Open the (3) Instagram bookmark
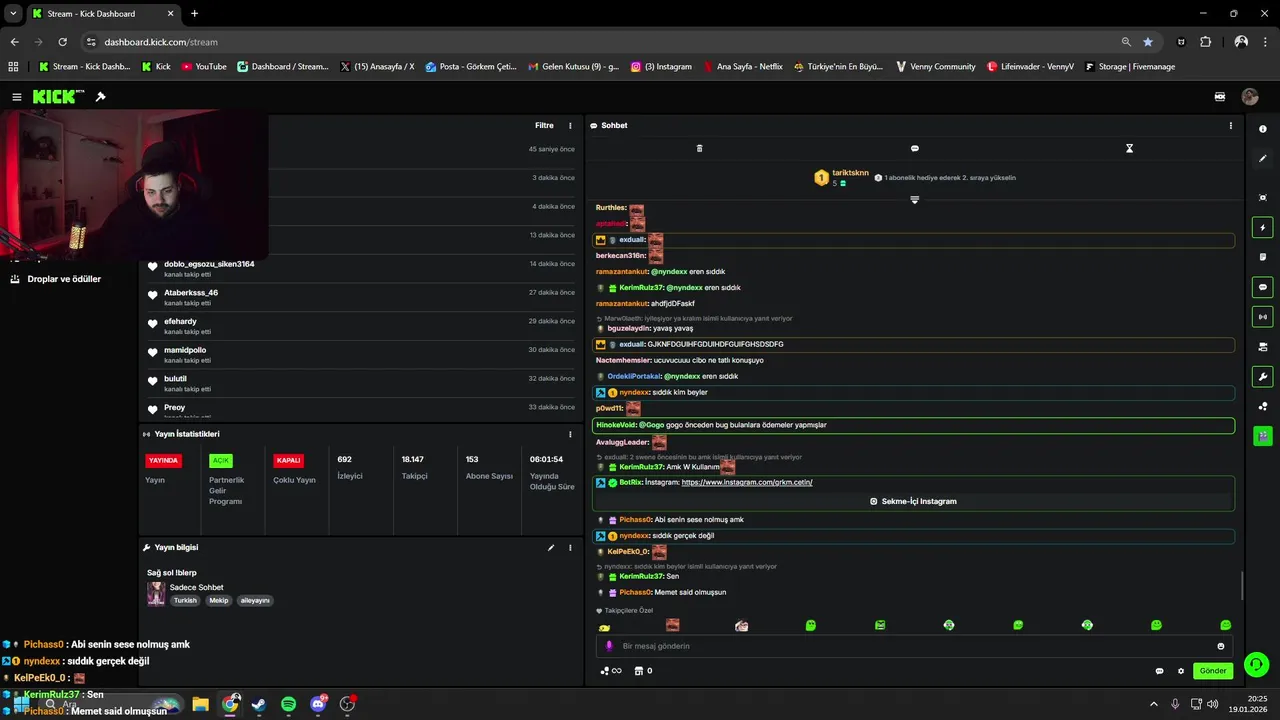This screenshot has width=1280, height=720. 661,67
